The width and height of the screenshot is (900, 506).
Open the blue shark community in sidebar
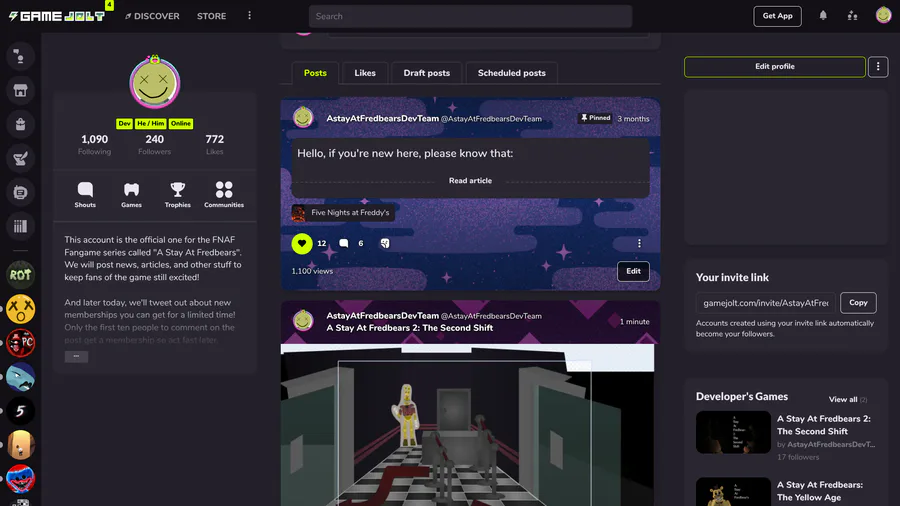coord(20,377)
